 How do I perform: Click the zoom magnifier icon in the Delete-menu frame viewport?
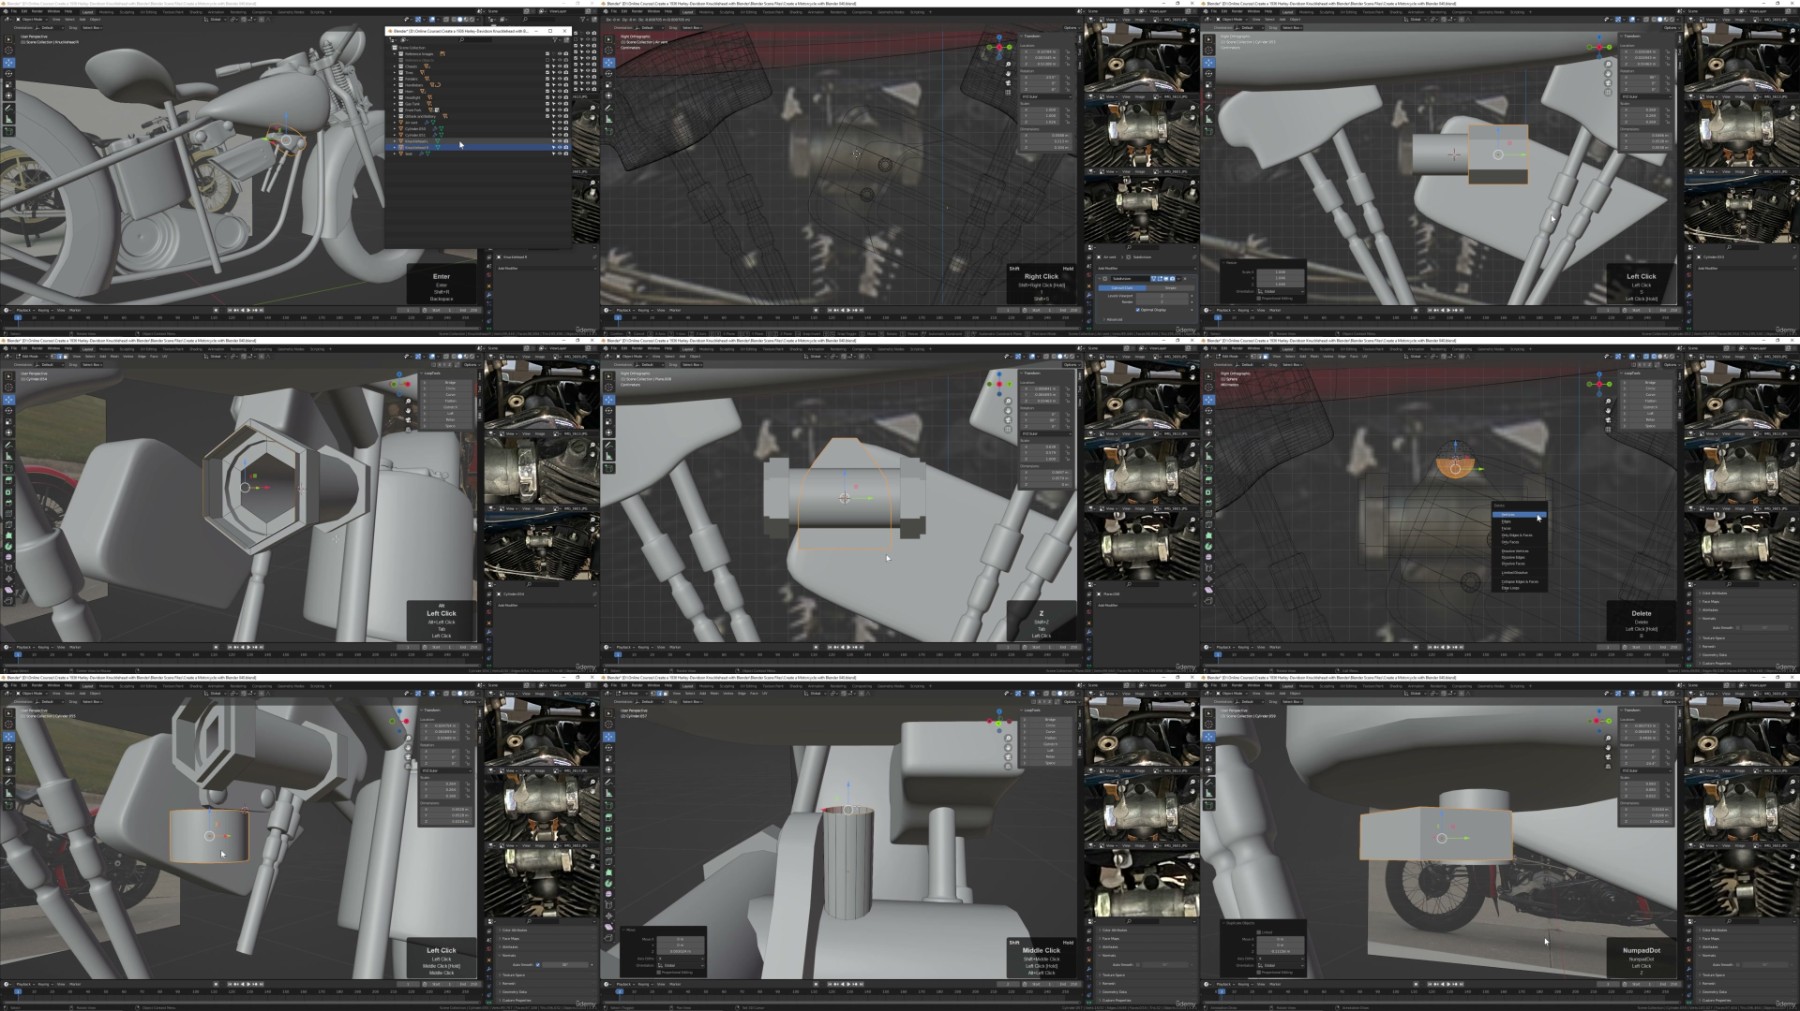point(1608,400)
